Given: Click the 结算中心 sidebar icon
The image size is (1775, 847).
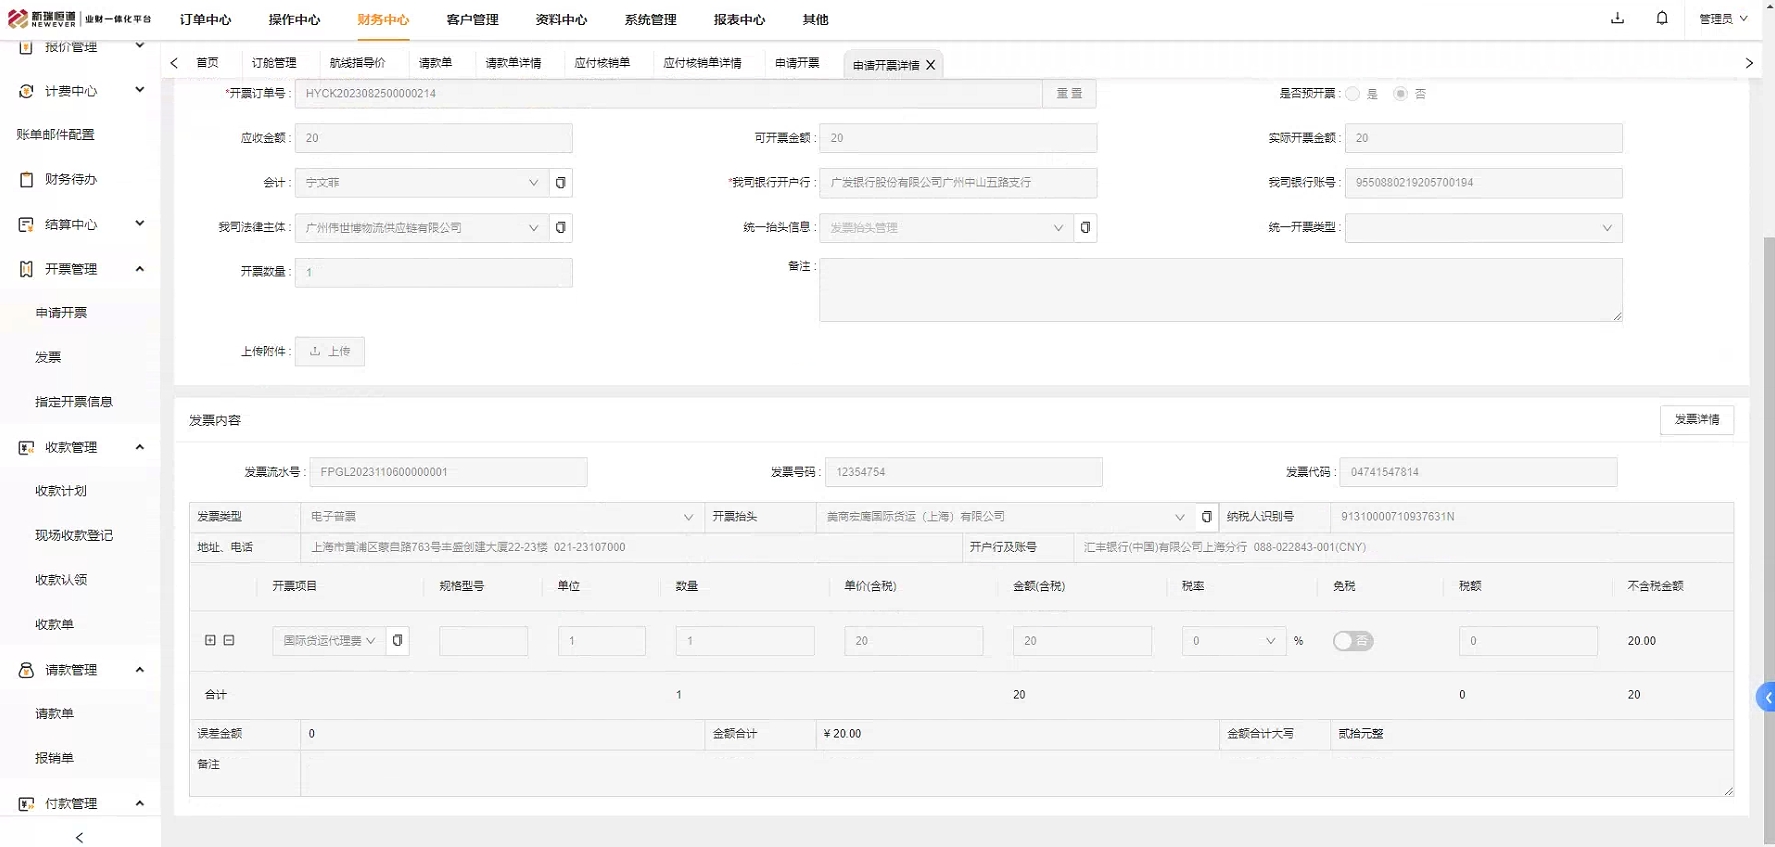Looking at the screenshot, I should pyautogui.click(x=26, y=224).
